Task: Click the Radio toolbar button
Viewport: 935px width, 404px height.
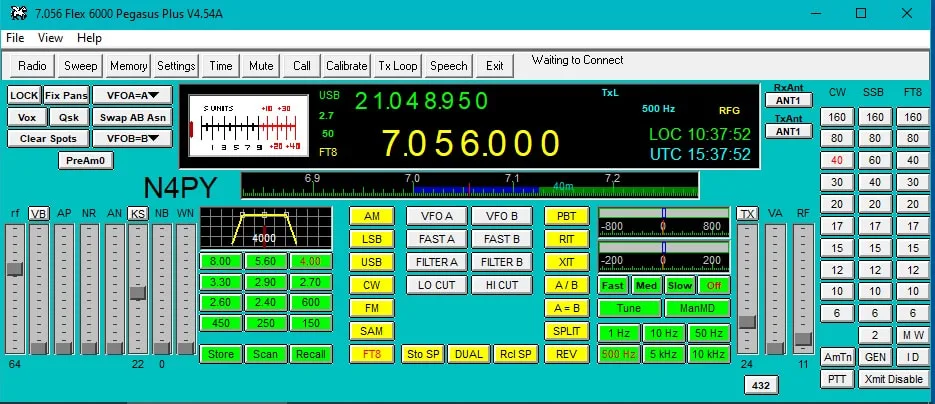Action: (32, 66)
